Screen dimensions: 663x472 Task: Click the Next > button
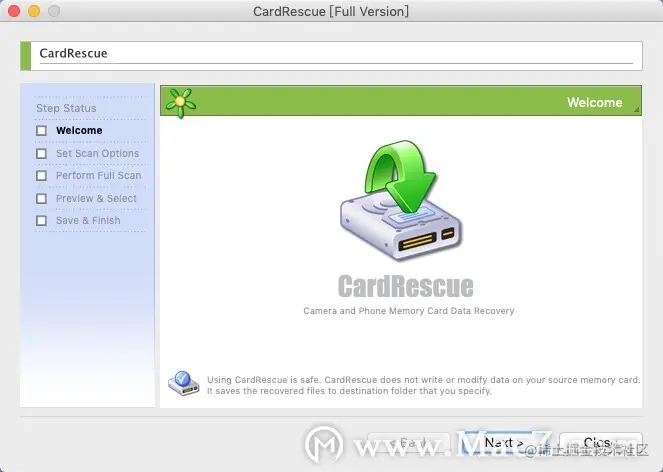504,443
